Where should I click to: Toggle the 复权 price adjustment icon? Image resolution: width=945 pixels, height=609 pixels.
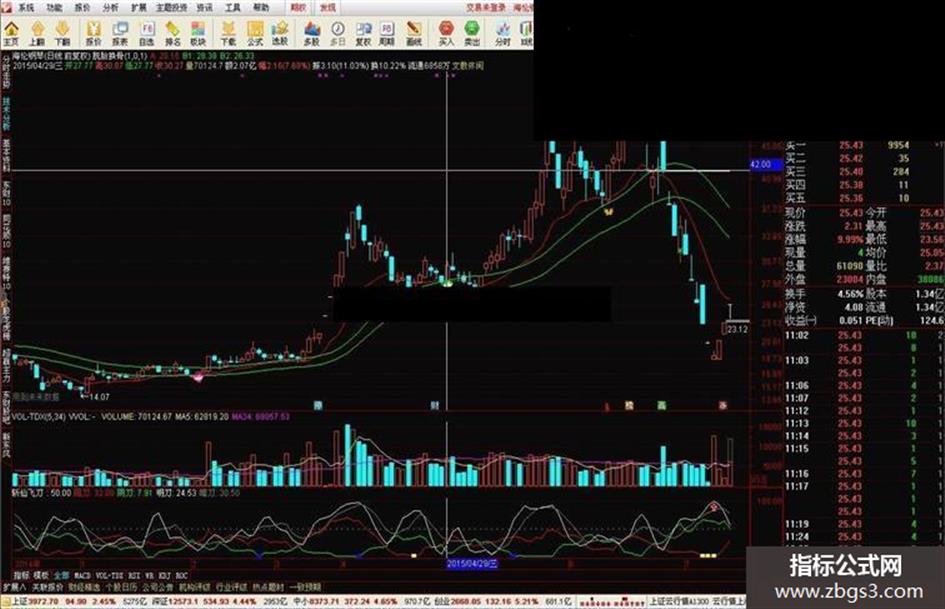tap(363, 33)
